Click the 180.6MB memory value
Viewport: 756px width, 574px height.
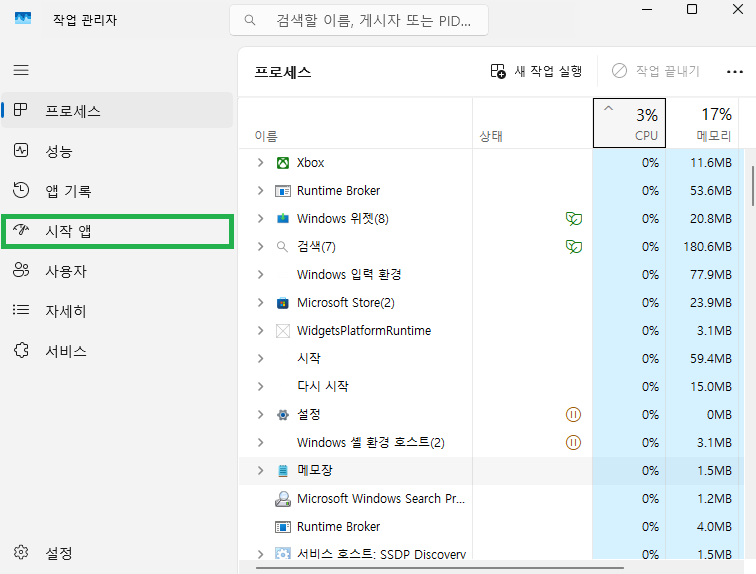[x=707, y=247]
